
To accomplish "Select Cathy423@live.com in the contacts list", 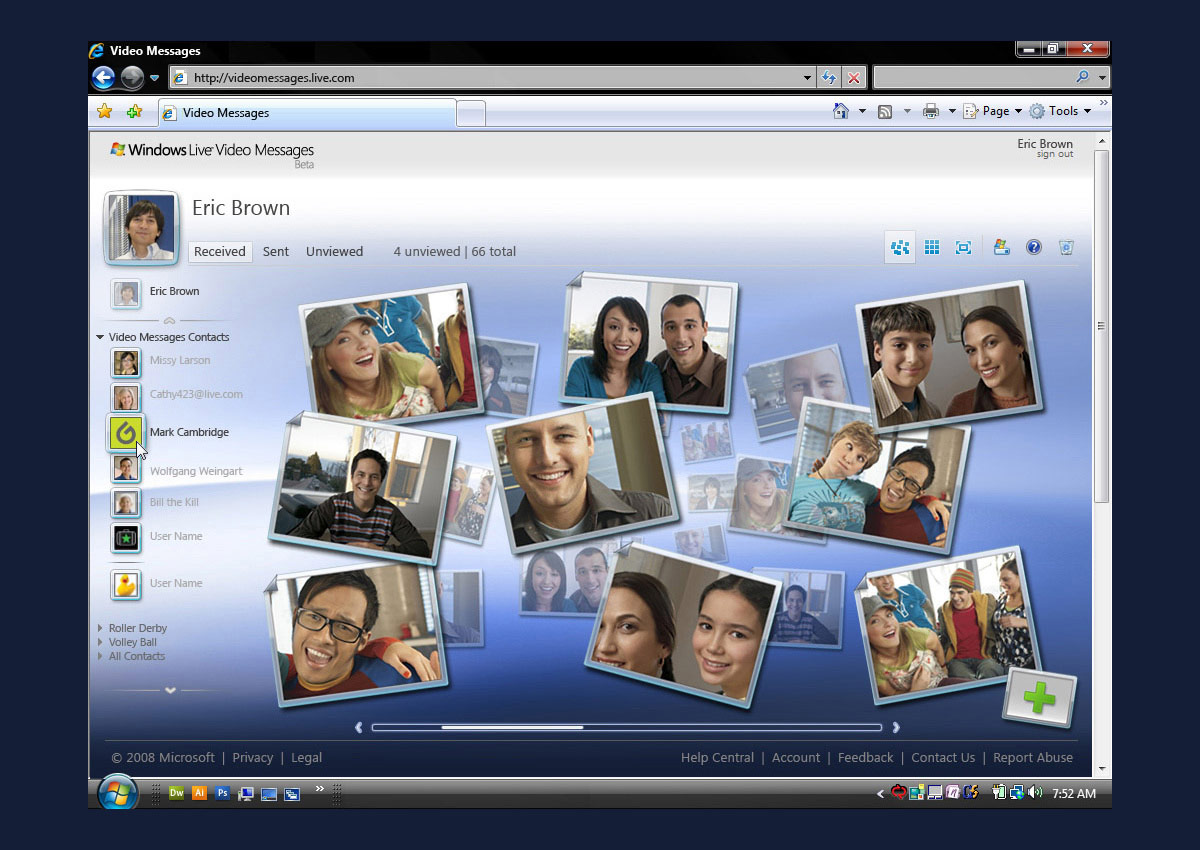I will (x=196, y=395).
